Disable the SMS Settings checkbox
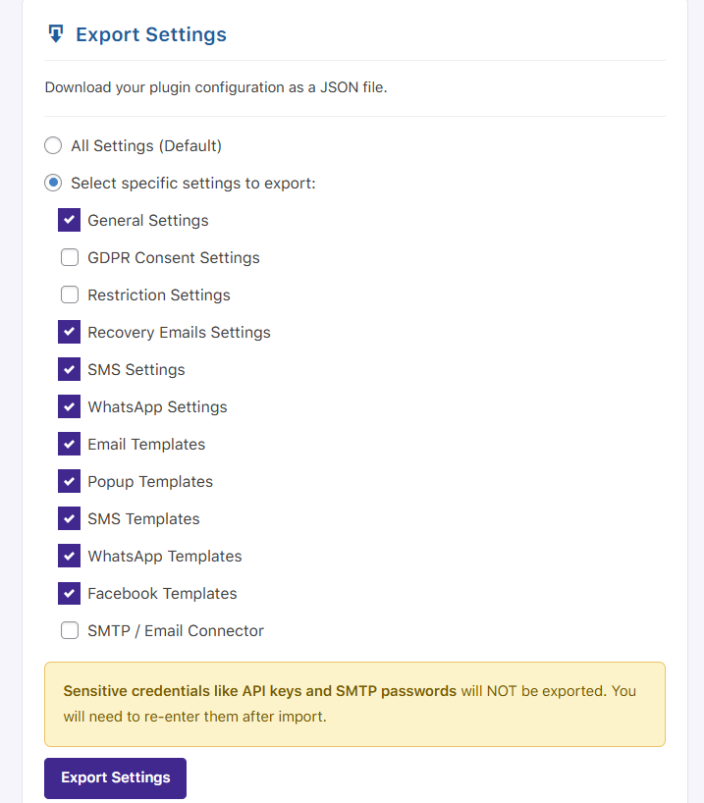704x803 pixels. [x=69, y=370]
